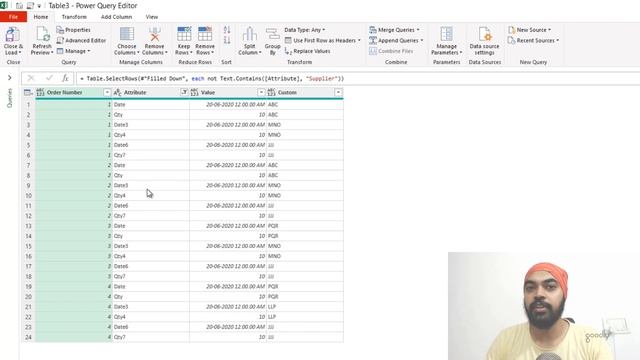Open the Manage dropdown in Query group
Screen dimensions: 640x360
coord(73,51)
